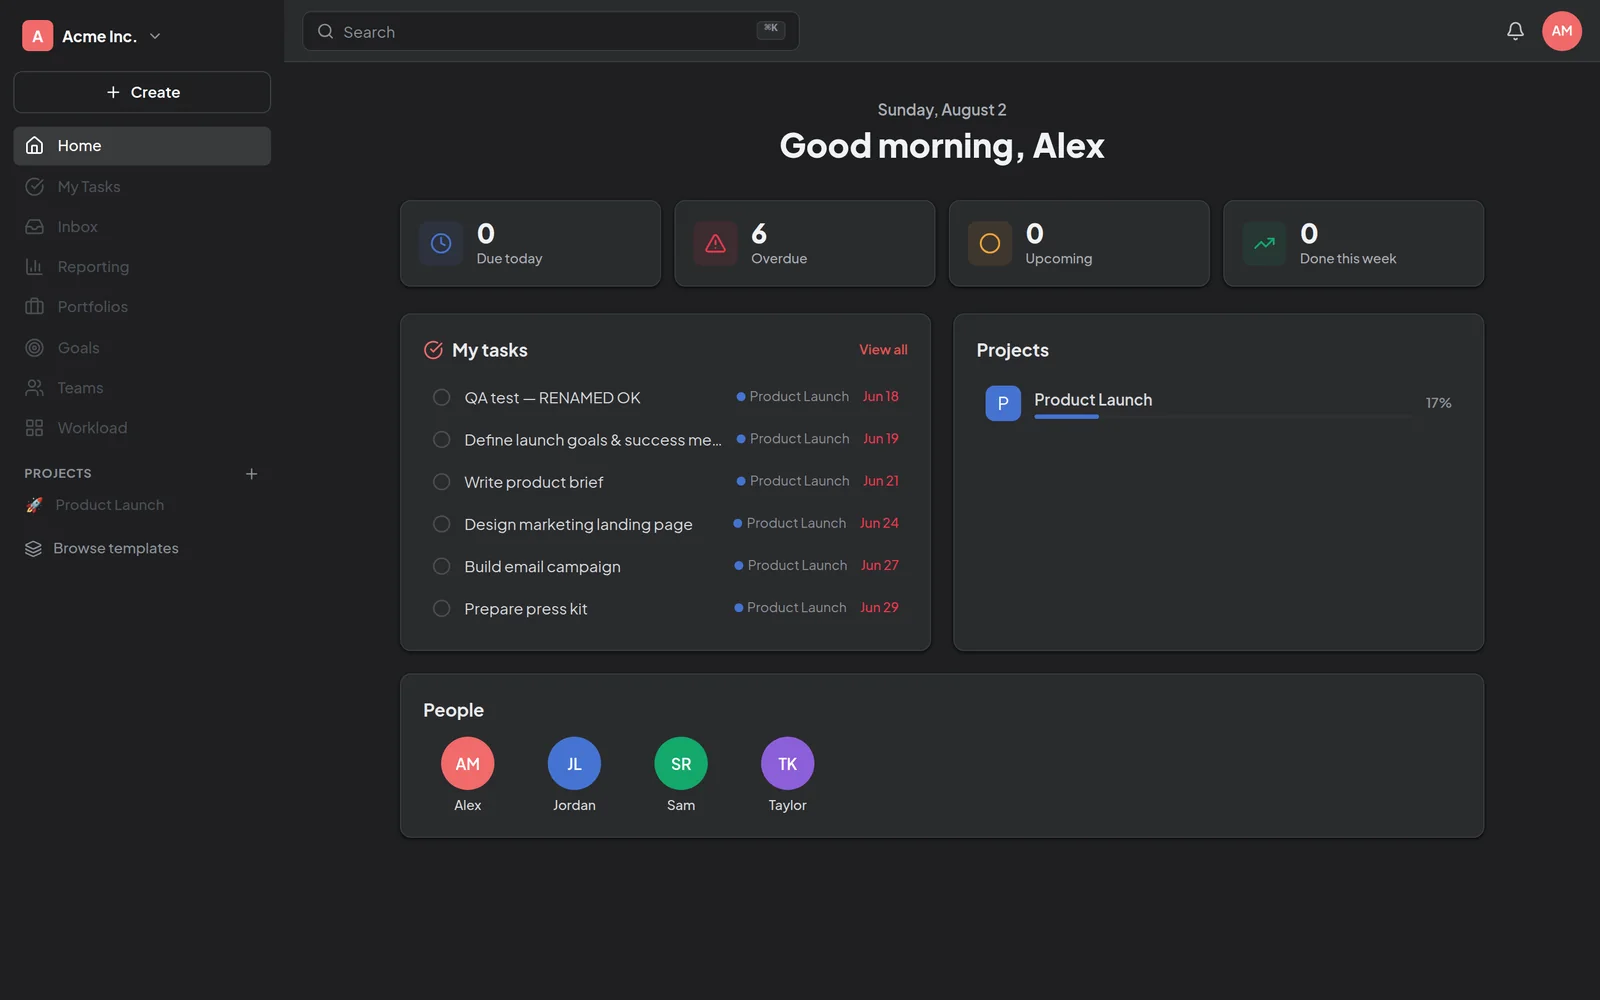Open the Done this week card
Image resolution: width=1600 pixels, height=1000 pixels.
(1354, 244)
